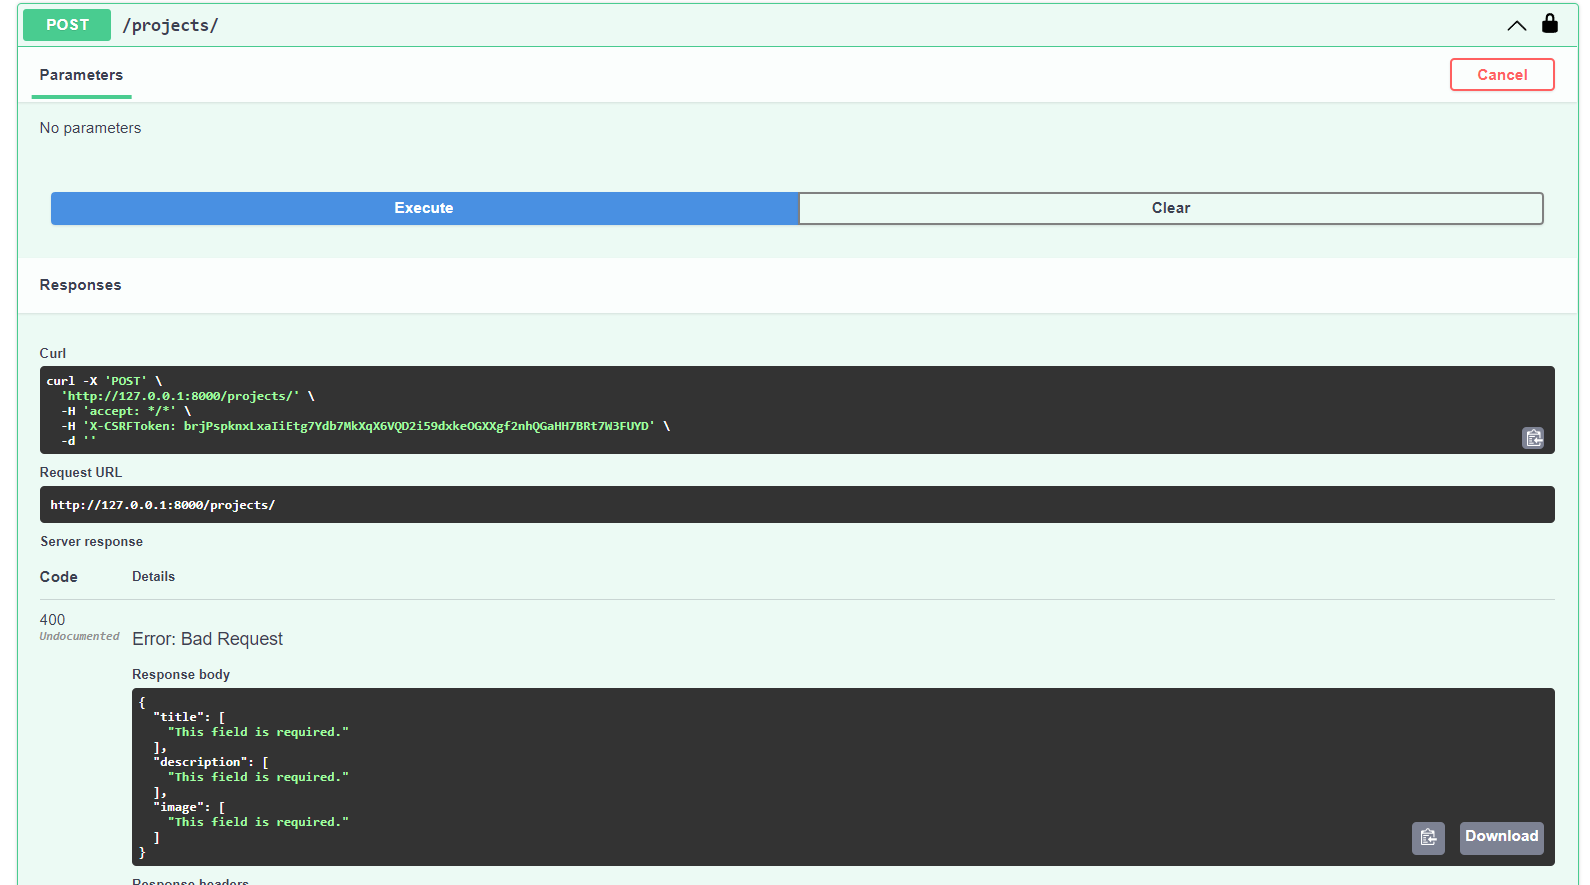This screenshot has width=1590, height=885.
Task: Click the Request URL field text
Action: 163,505
